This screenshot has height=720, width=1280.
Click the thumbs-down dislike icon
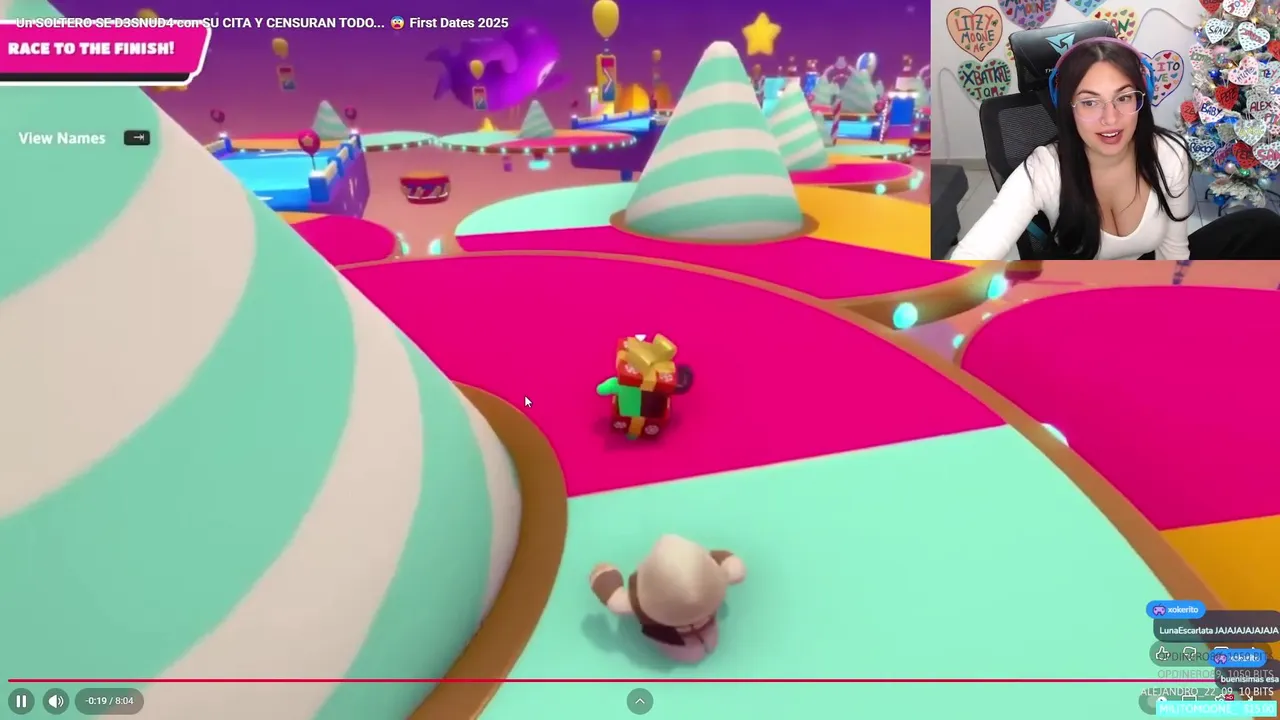pos(1190,653)
